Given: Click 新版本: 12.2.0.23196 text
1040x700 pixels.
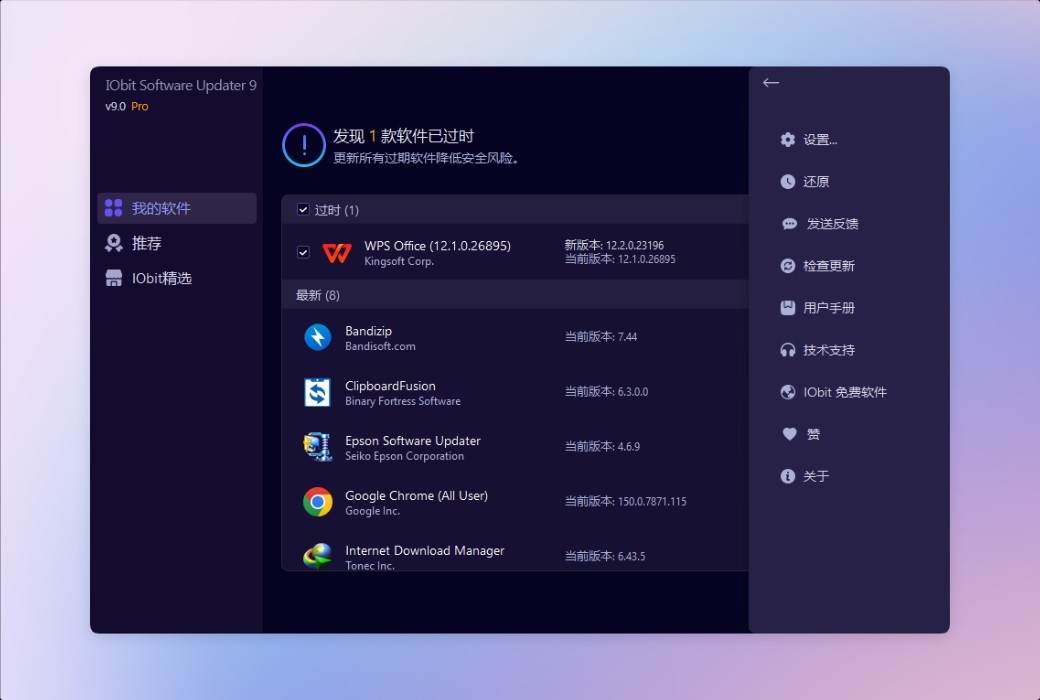Looking at the screenshot, I should pos(614,245).
